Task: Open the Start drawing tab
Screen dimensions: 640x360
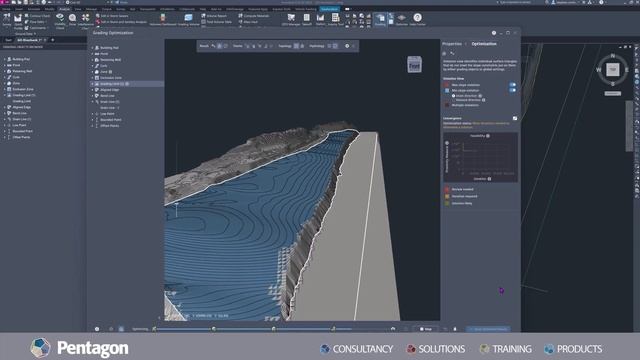Action: [x=8, y=40]
